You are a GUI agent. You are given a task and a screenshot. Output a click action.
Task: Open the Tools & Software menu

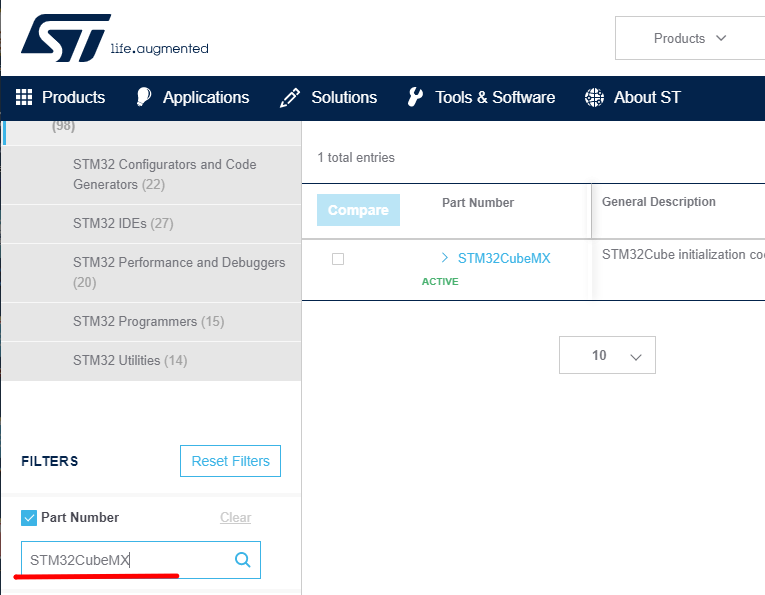point(494,97)
